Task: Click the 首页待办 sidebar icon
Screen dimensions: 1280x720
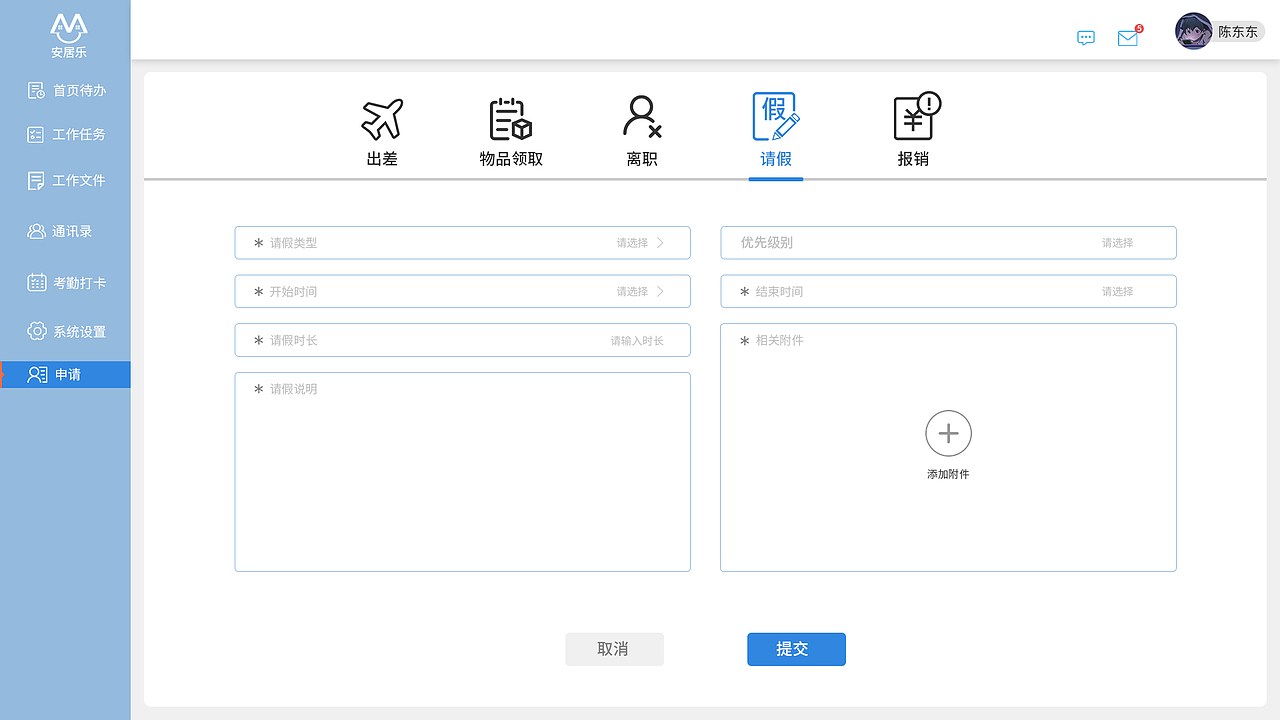Action: tap(36, 91)
